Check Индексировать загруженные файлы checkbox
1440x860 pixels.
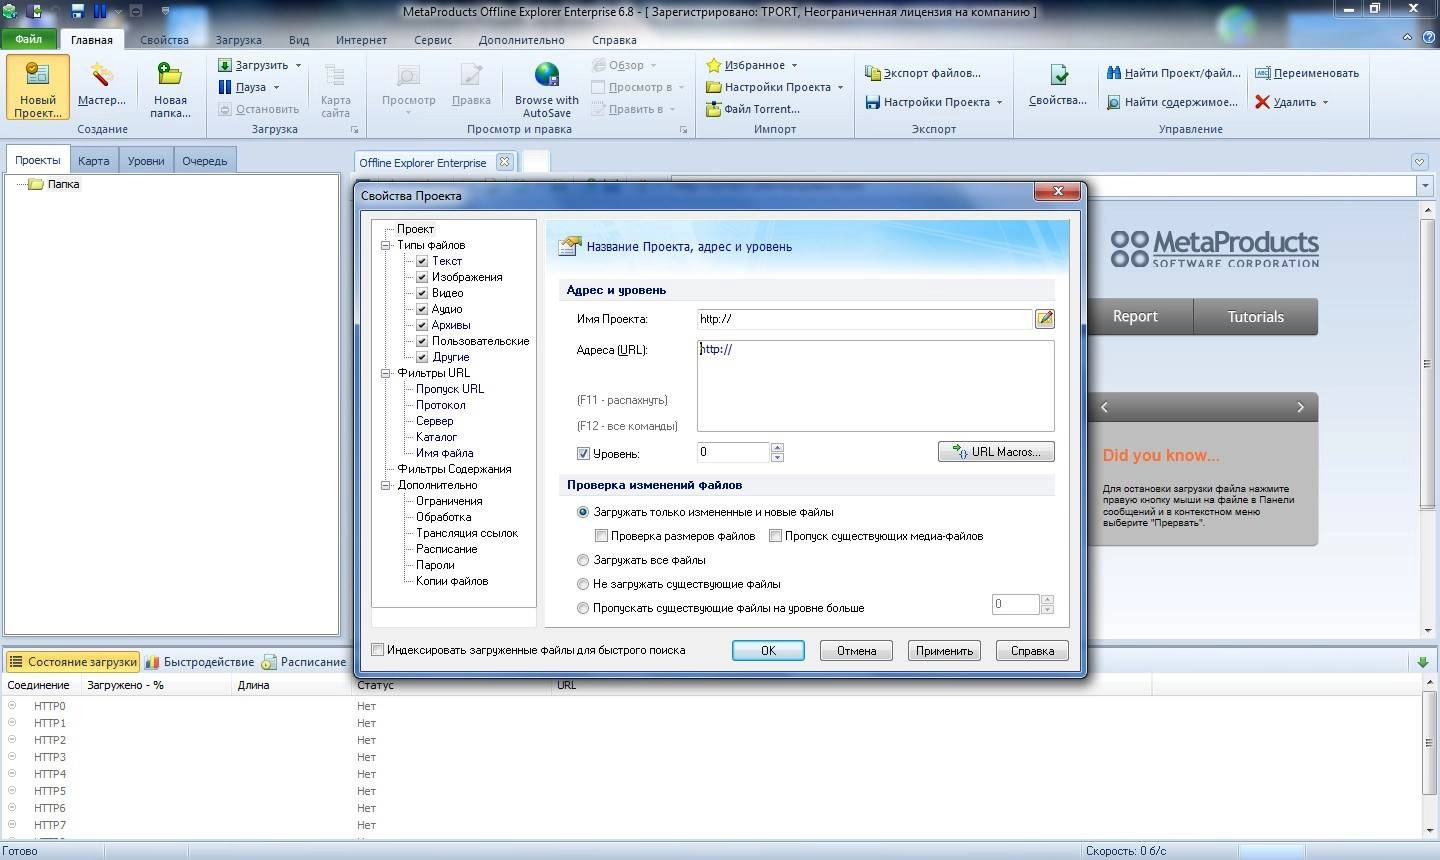[378, 650]
